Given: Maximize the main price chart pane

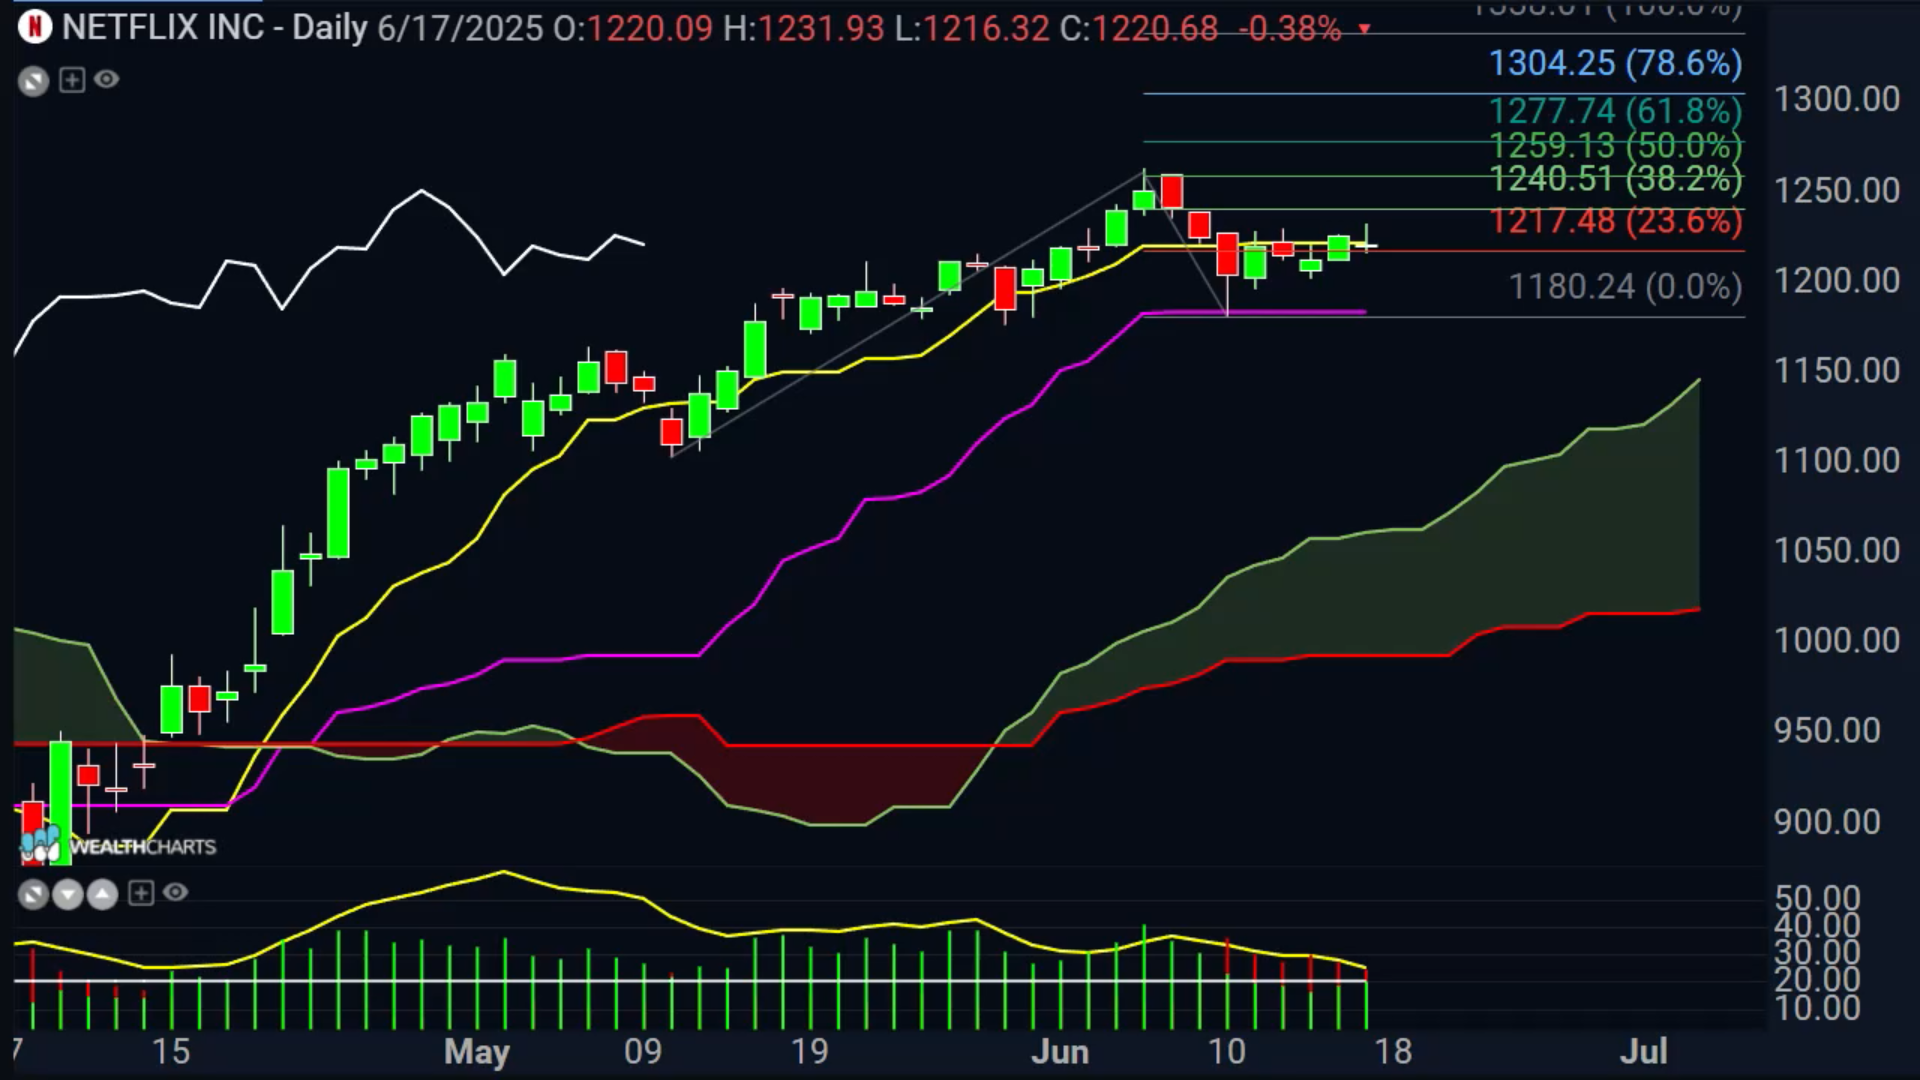Looking at the screenshot, I should coord(34,81).
